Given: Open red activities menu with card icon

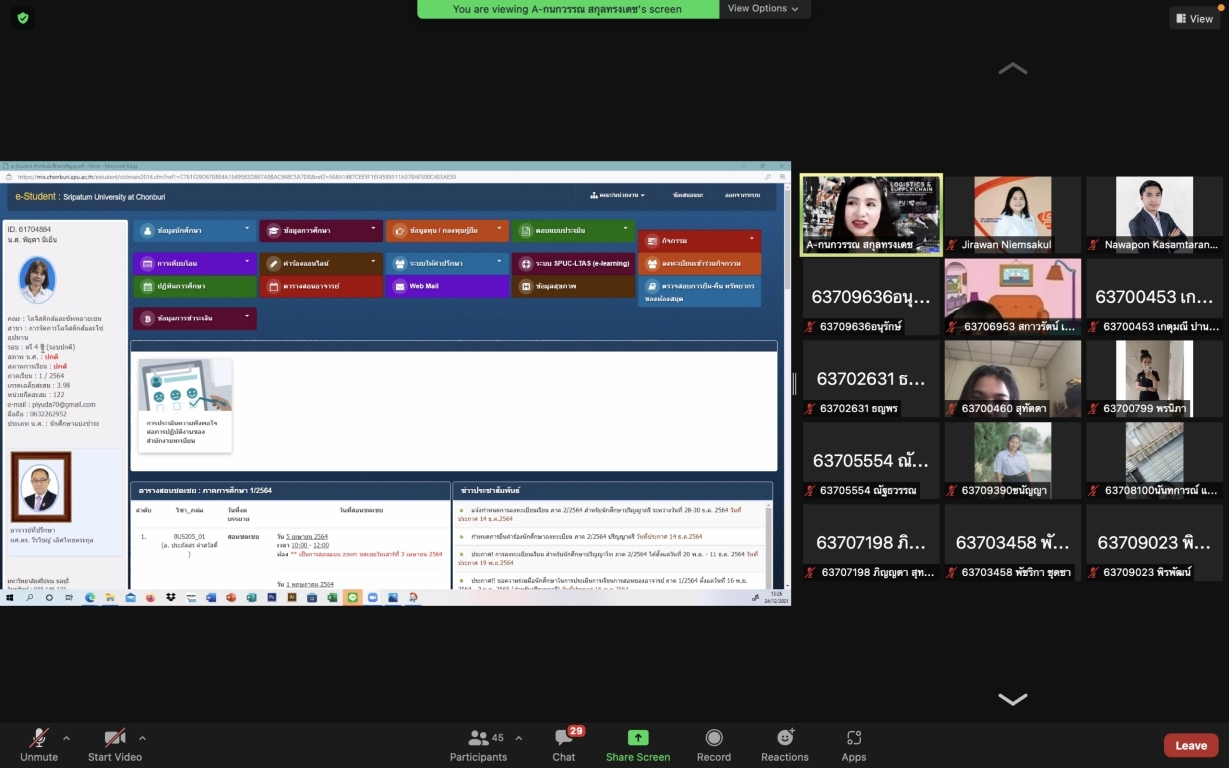Looking at the screenshot, I should tap(700, 241).
